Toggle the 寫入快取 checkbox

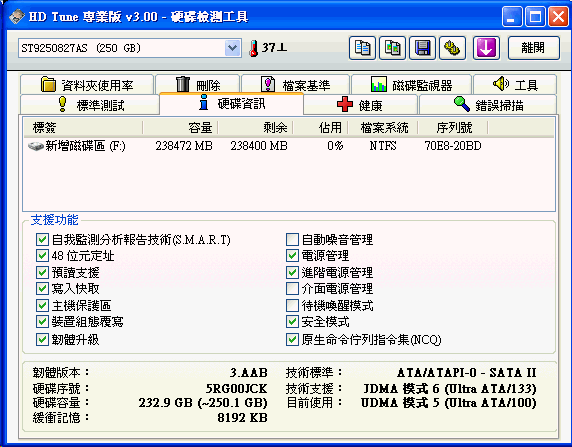click(42, 289)
